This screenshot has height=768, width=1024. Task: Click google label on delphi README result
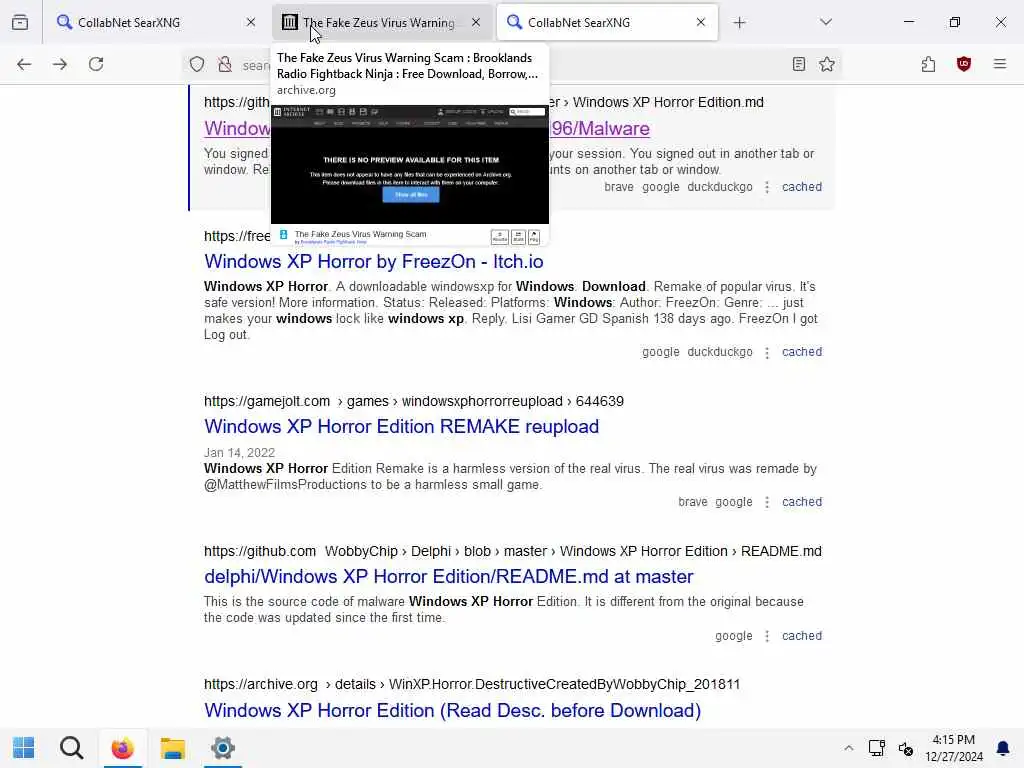[x=734, y=636]
